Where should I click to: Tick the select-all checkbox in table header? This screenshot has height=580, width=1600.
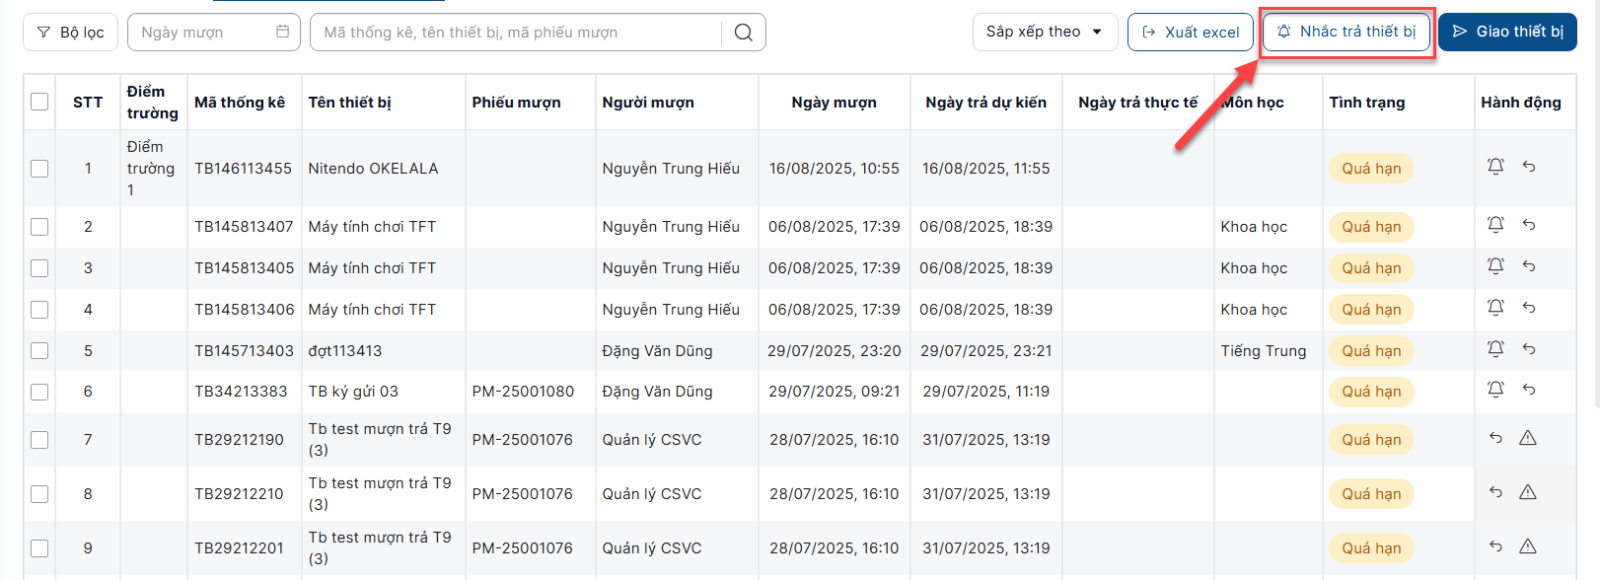40,102
